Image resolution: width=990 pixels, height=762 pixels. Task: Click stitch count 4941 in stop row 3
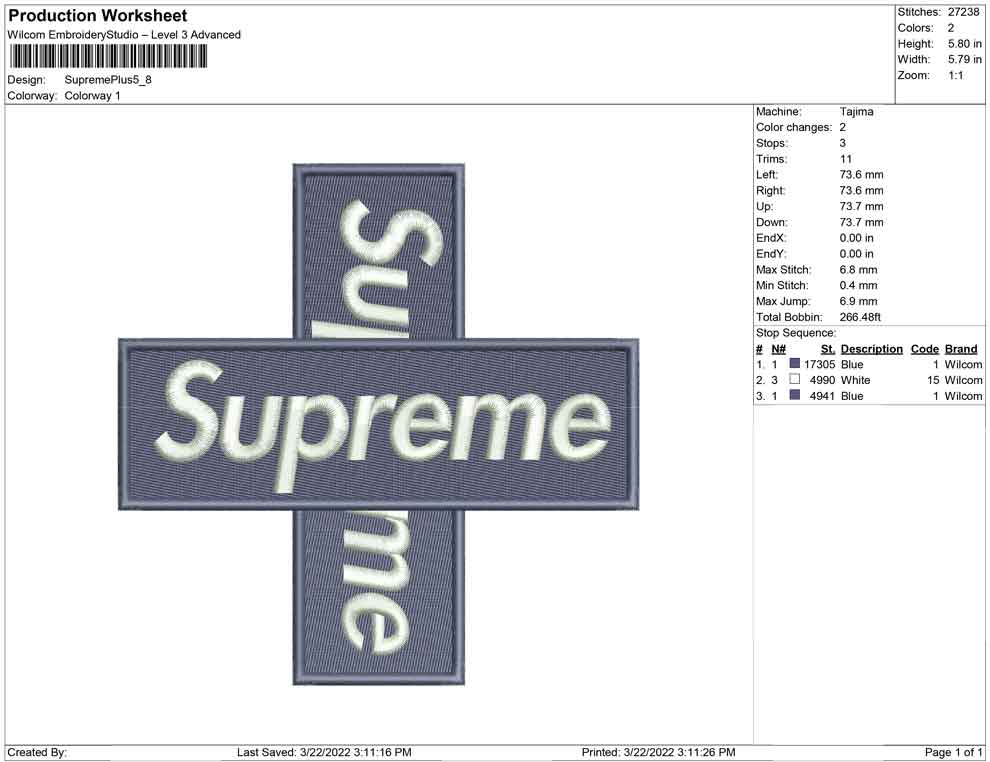click(x=822, y=396)
